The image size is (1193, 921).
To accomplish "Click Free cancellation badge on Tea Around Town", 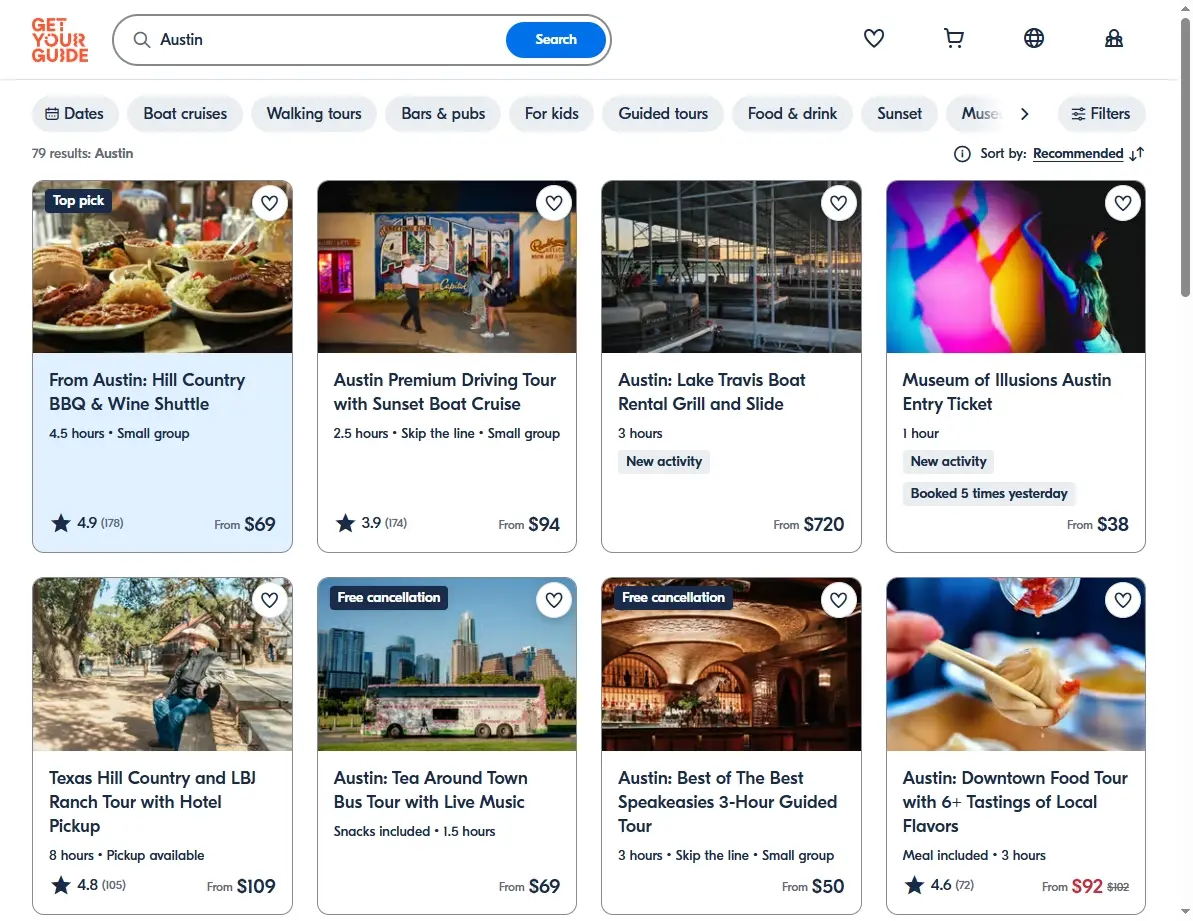I will tap(388, 598).
